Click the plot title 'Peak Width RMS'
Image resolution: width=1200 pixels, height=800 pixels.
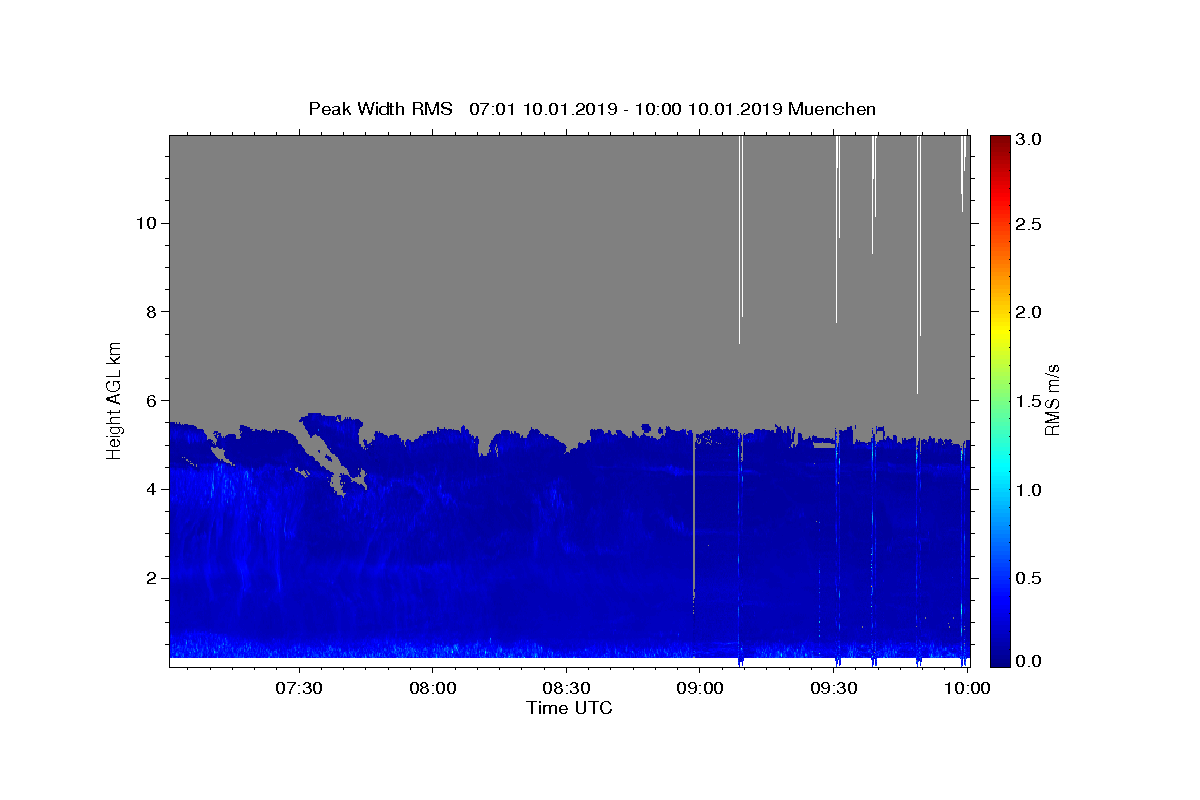point(380,109)
